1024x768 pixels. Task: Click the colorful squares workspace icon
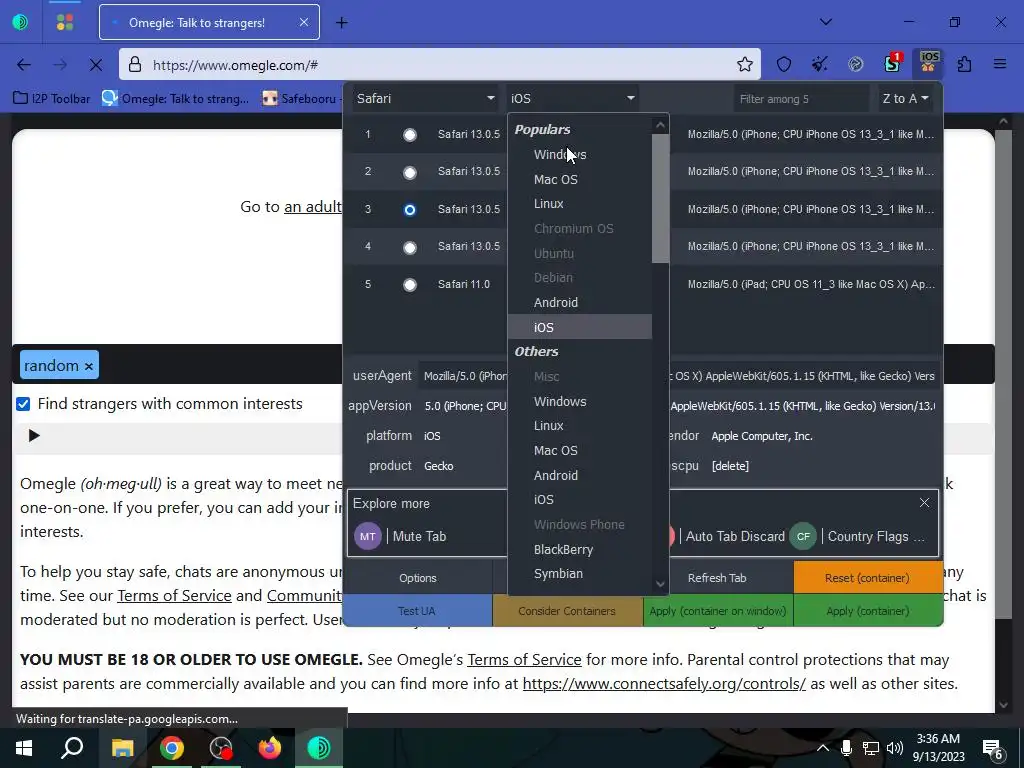point(65,22)
